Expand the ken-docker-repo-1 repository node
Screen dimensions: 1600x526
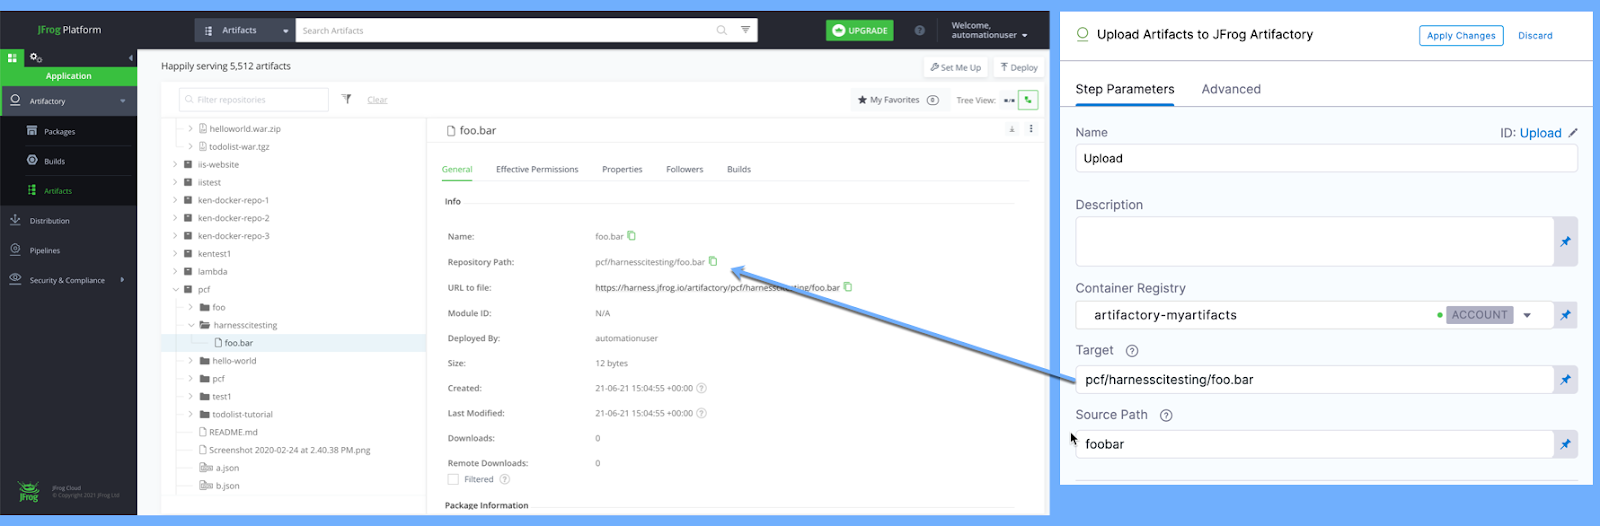175,200
